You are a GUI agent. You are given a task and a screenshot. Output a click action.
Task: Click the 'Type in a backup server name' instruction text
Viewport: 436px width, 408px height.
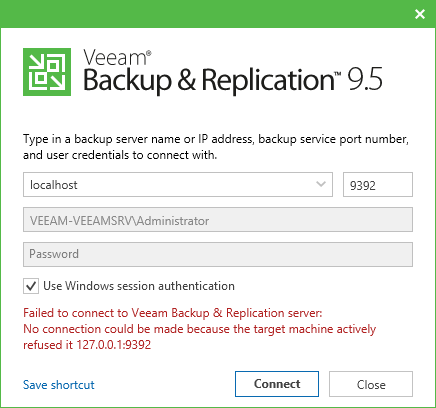click(216, 147)
